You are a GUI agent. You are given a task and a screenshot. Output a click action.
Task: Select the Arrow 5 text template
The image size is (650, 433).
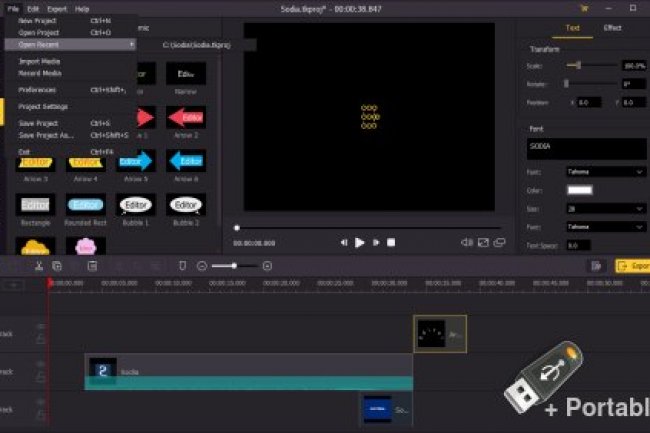click(x=136, y=161)
